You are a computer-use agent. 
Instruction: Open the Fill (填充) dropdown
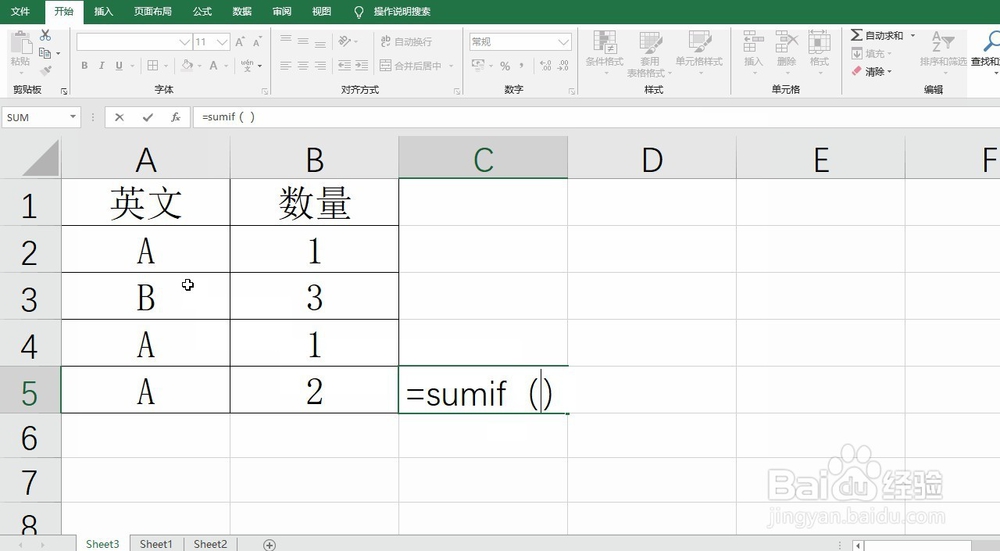point(872,54)
